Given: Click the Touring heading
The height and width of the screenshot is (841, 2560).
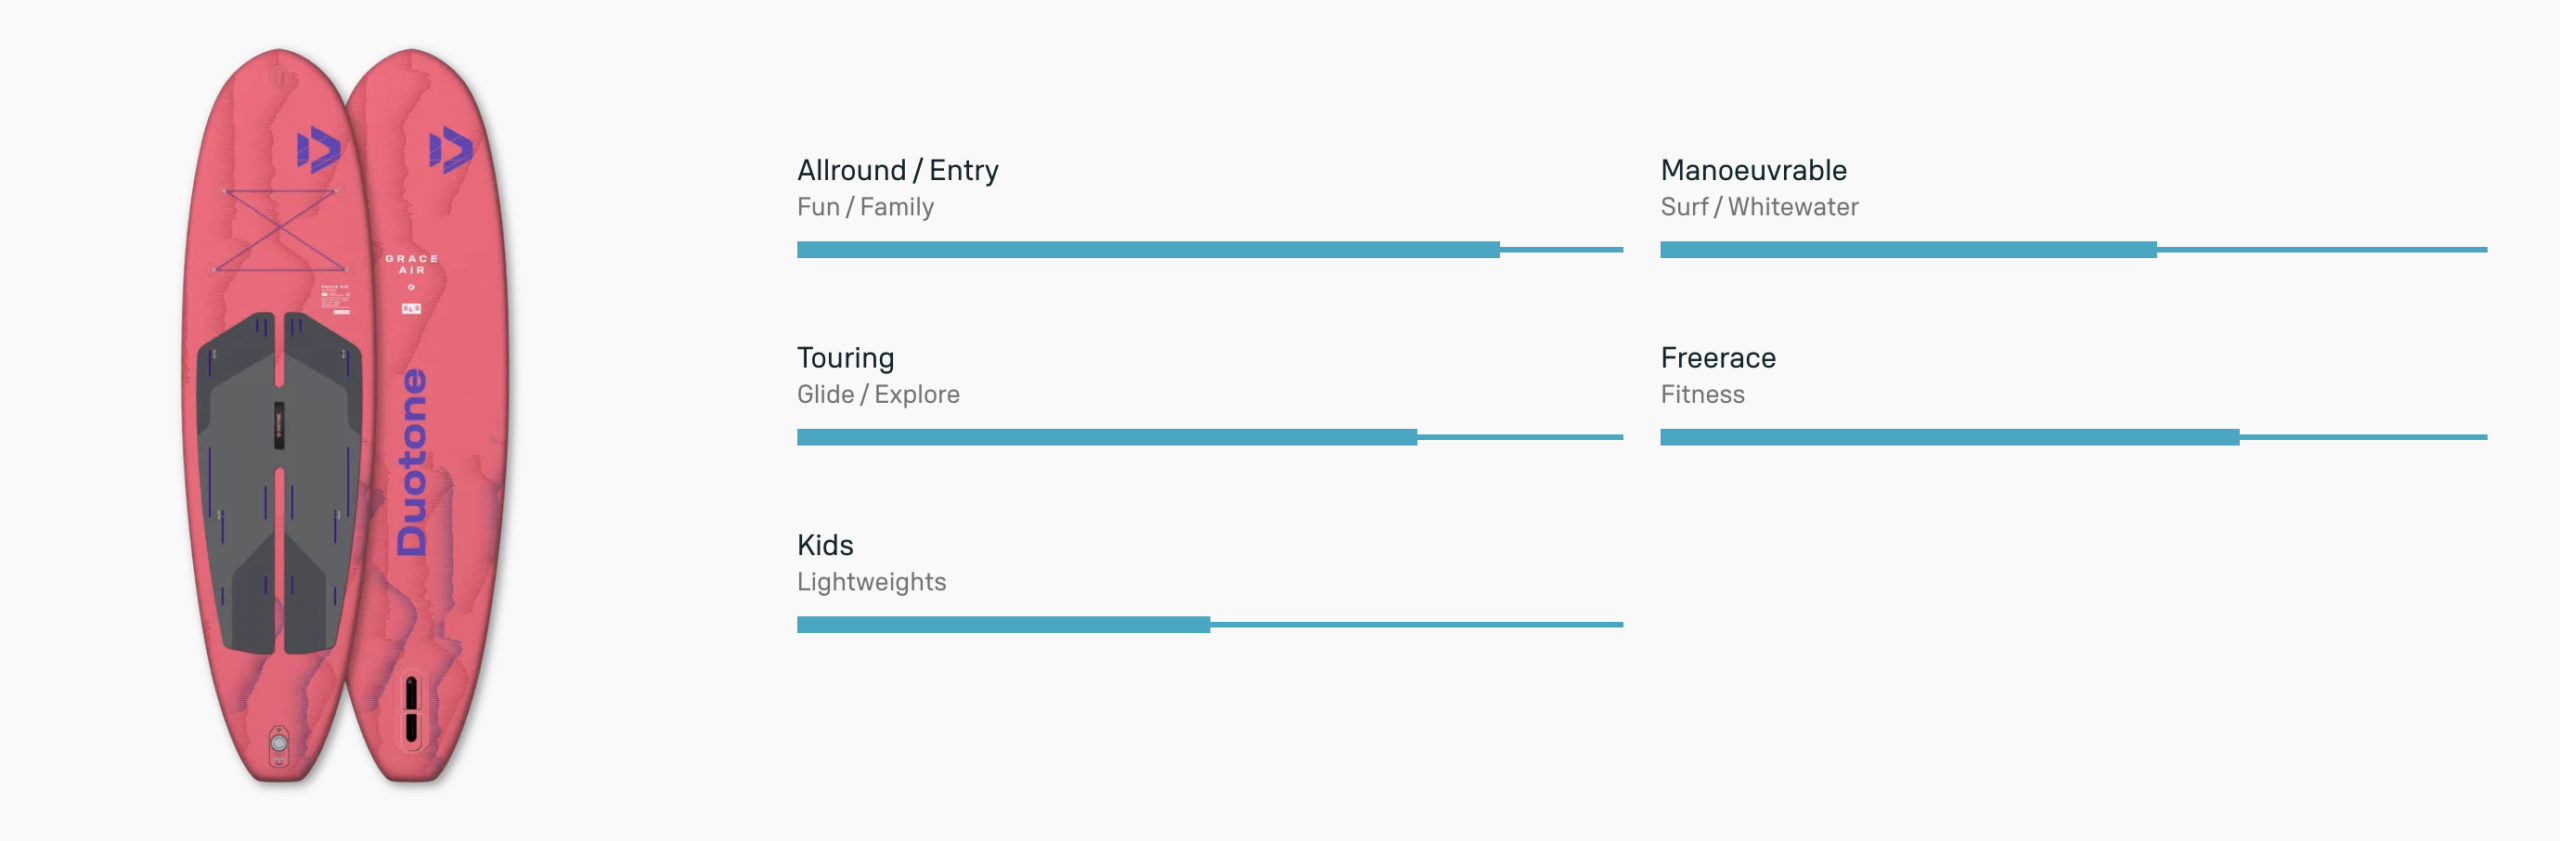Looking at the screenshot, I should (845, 358).
